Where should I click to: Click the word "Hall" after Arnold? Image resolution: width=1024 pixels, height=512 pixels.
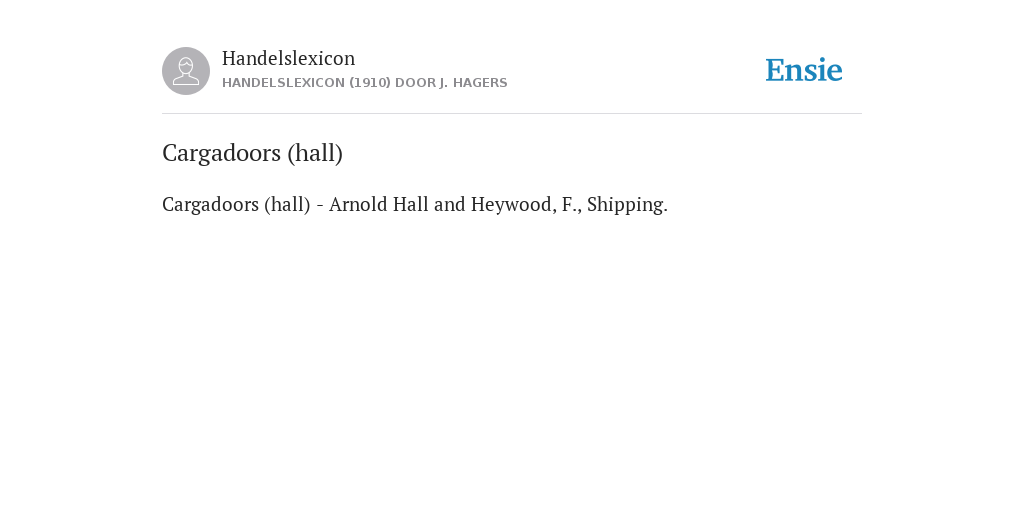[411, 204]
